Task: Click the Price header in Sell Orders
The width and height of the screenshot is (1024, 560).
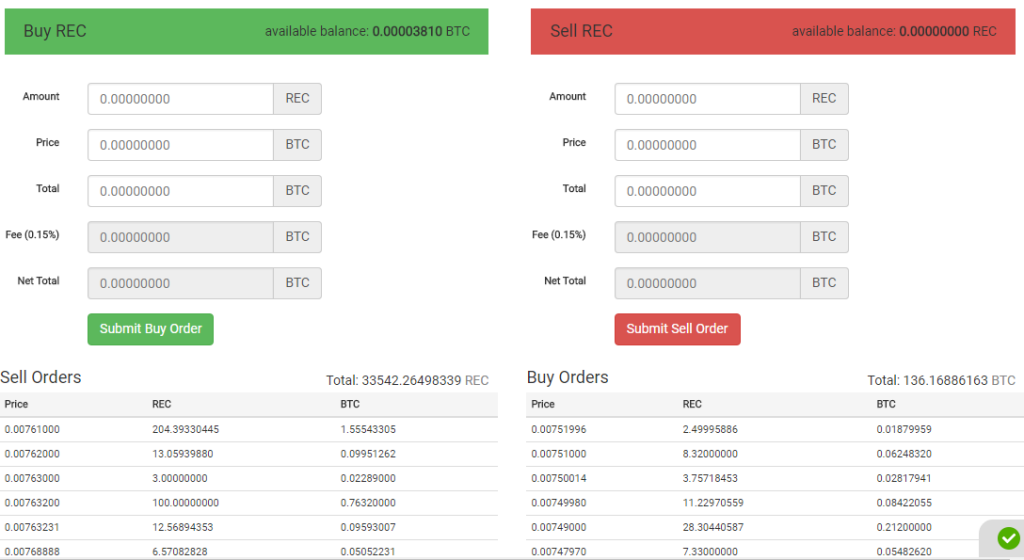Action: [16, 404]
